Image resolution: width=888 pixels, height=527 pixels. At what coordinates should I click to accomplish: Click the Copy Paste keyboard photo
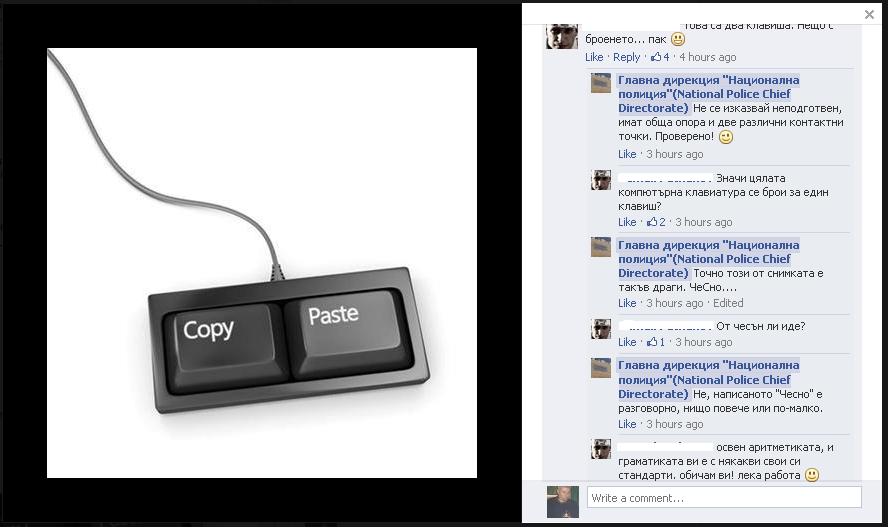pyautogui.click(x=262, y=263)
